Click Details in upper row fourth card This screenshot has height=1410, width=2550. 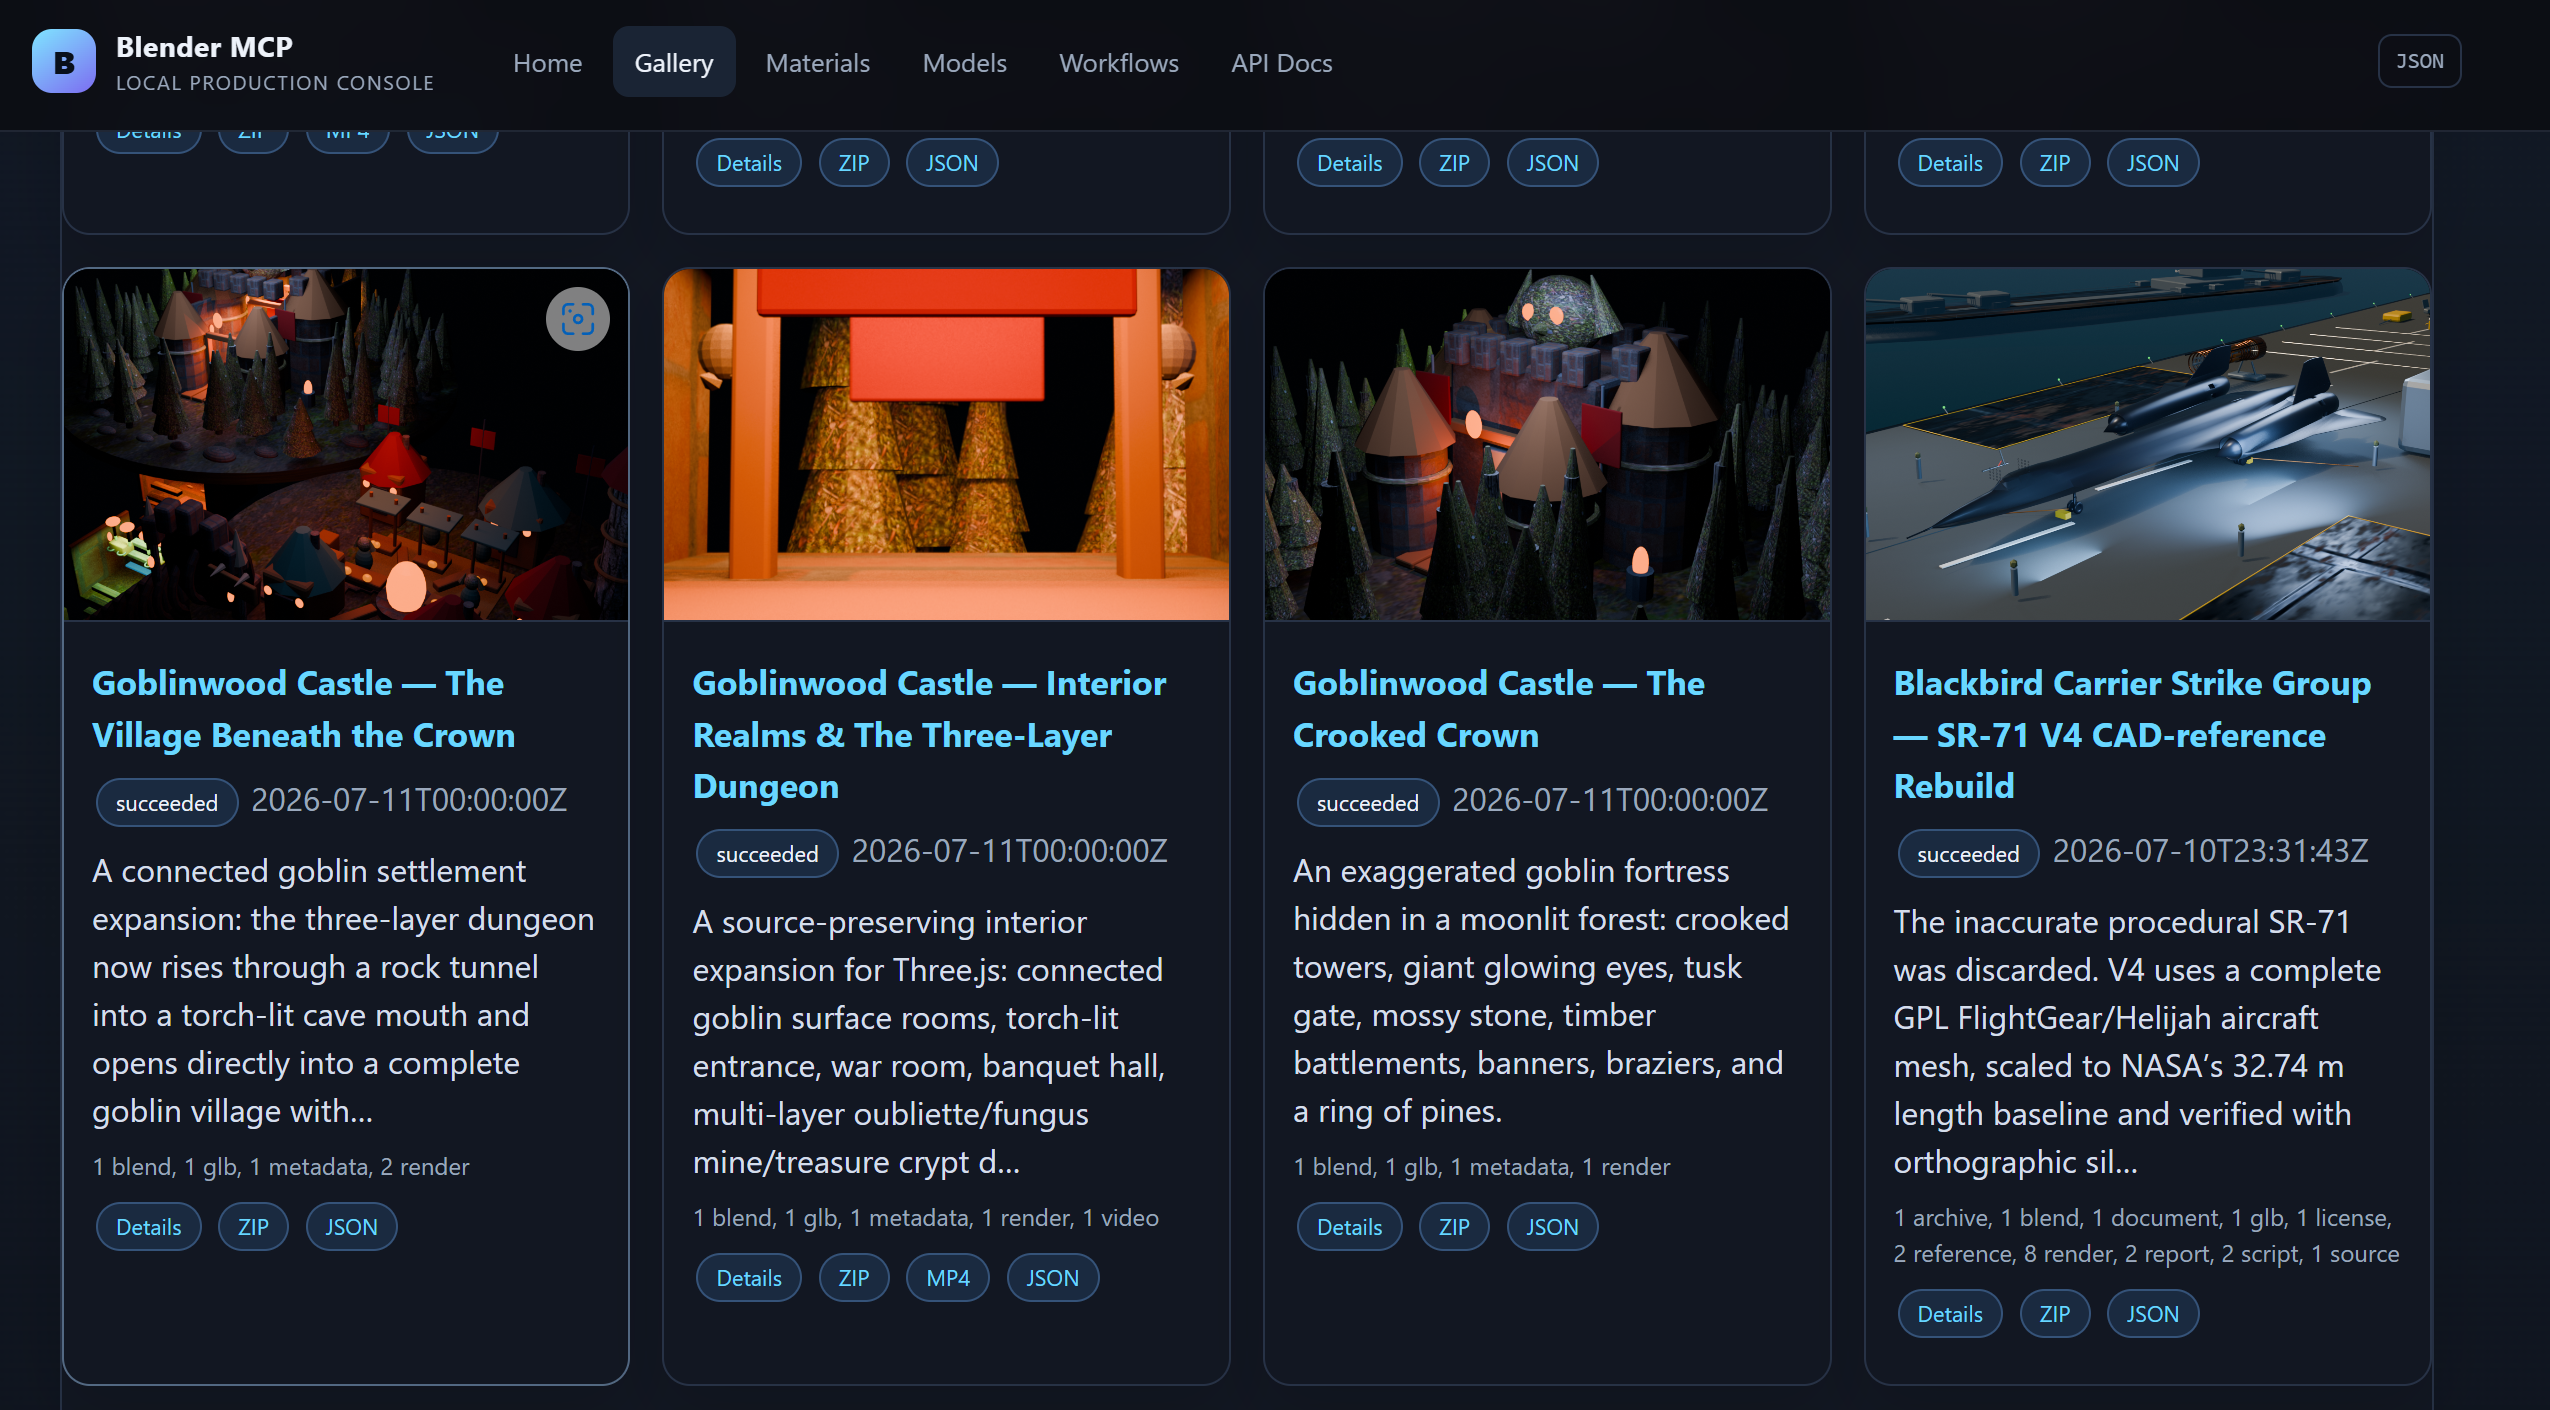(1950, 163)
